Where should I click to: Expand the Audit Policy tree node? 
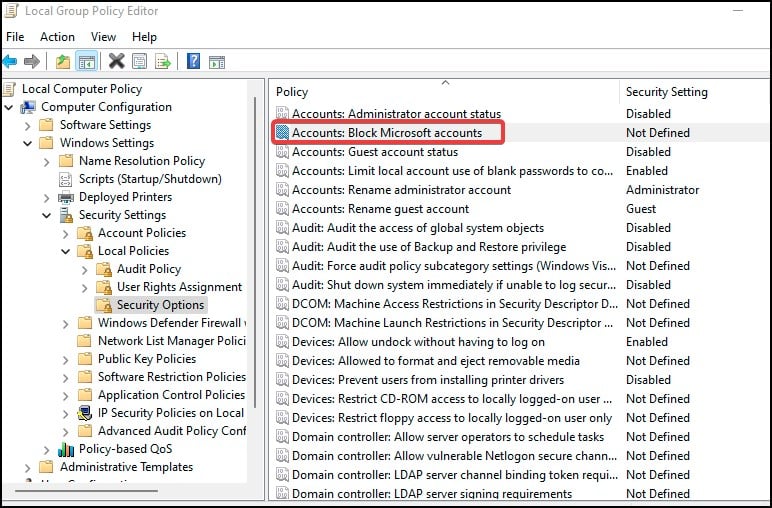[85, 269]
